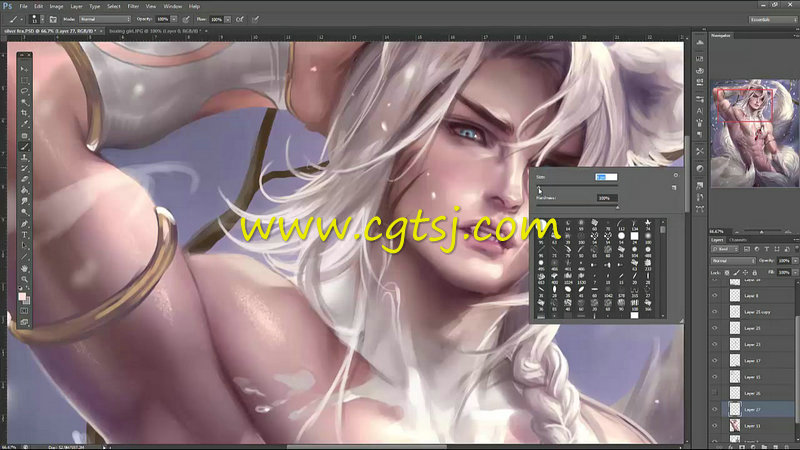Toggle visibility eye of Layer 27
The width and height of the screenshot is (800, 450).
(715, 409)
